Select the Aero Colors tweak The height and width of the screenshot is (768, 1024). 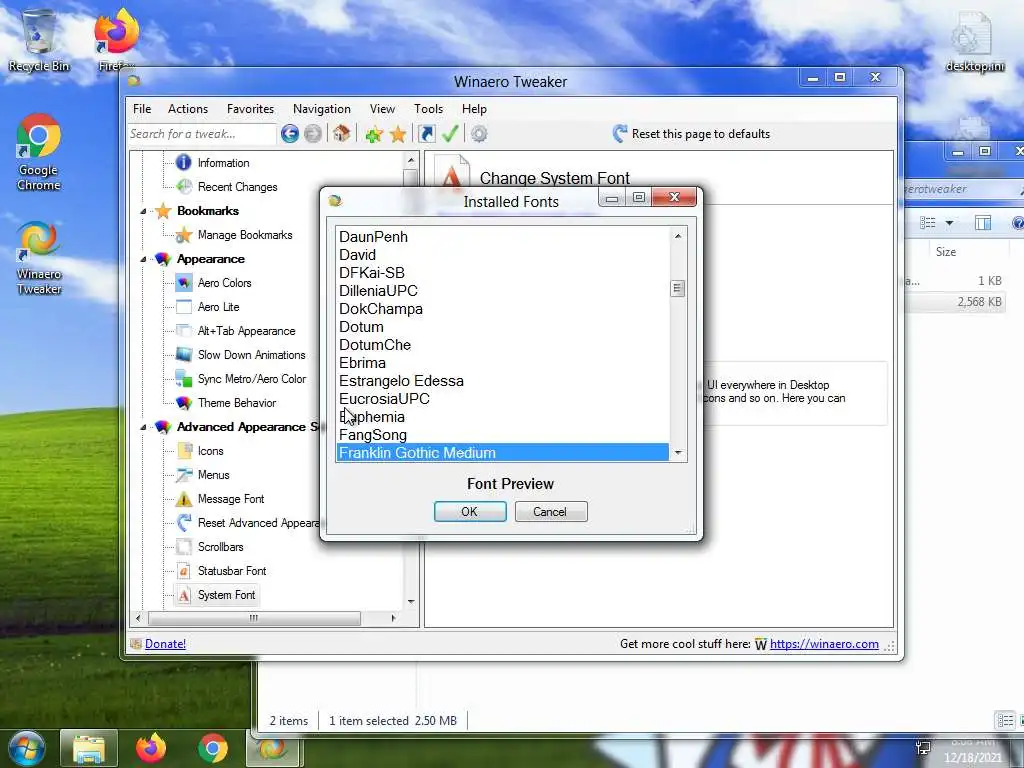[224, 283]
